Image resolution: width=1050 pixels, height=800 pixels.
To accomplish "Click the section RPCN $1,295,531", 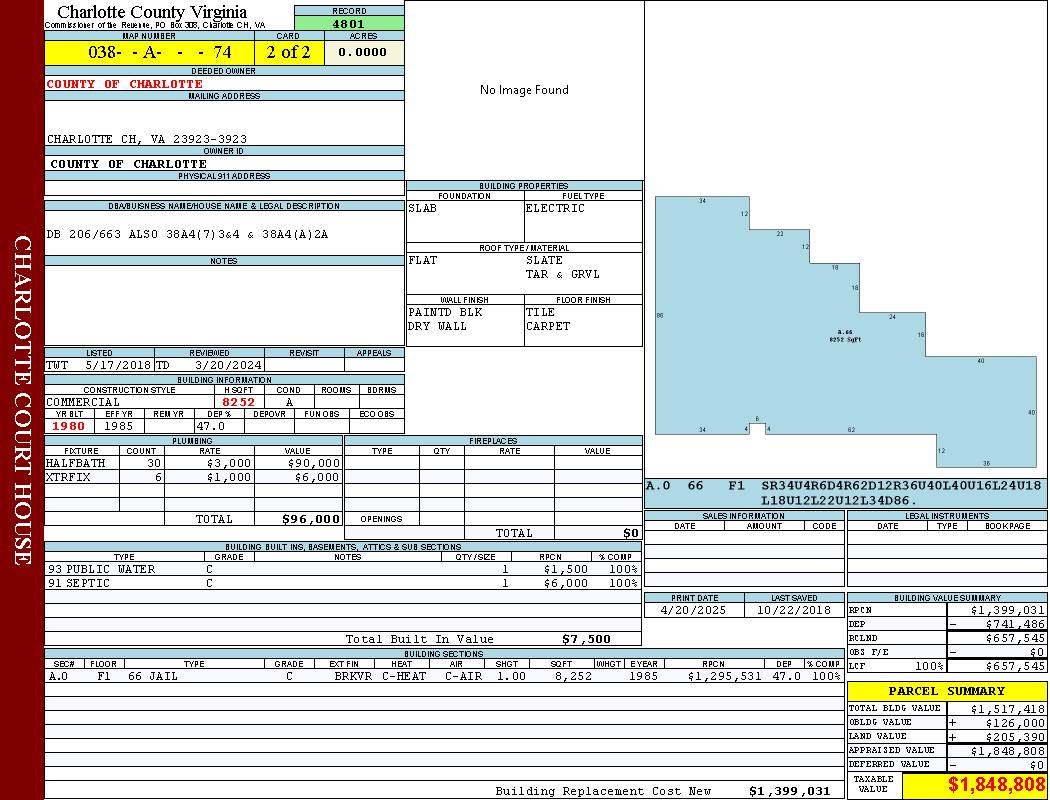I will [725, 676].
